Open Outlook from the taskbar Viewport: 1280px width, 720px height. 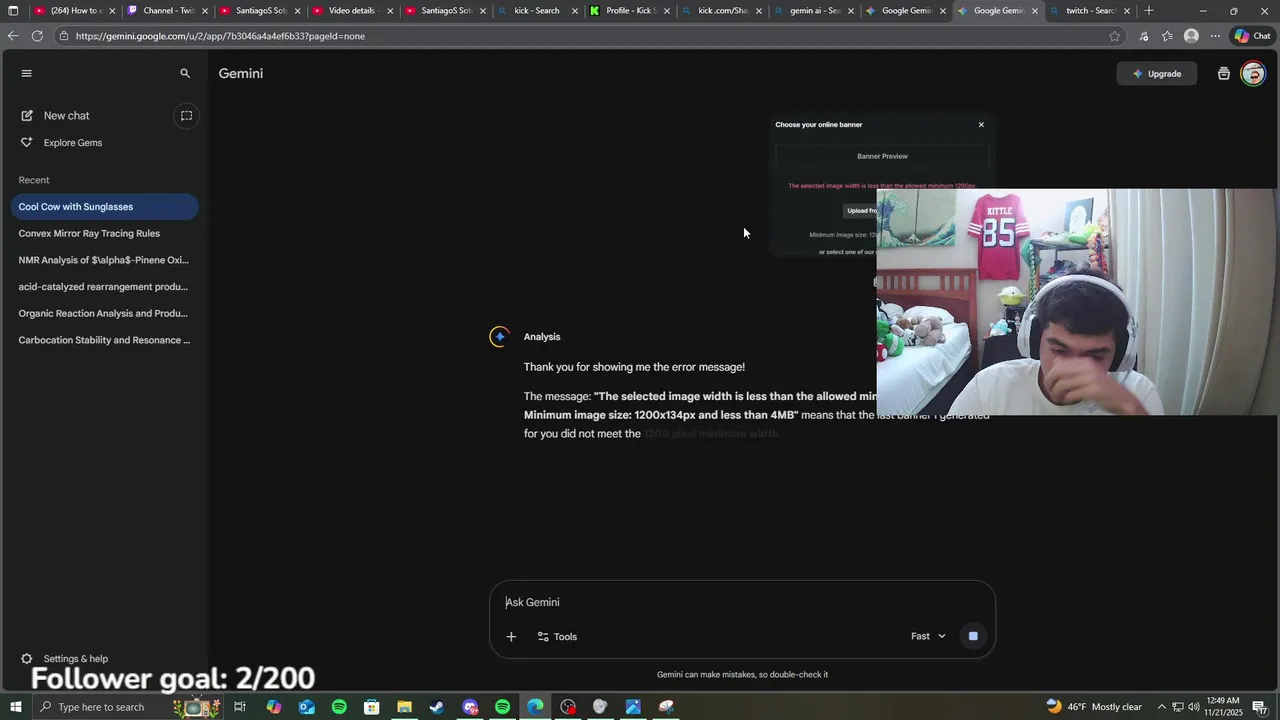click(306, 707)
